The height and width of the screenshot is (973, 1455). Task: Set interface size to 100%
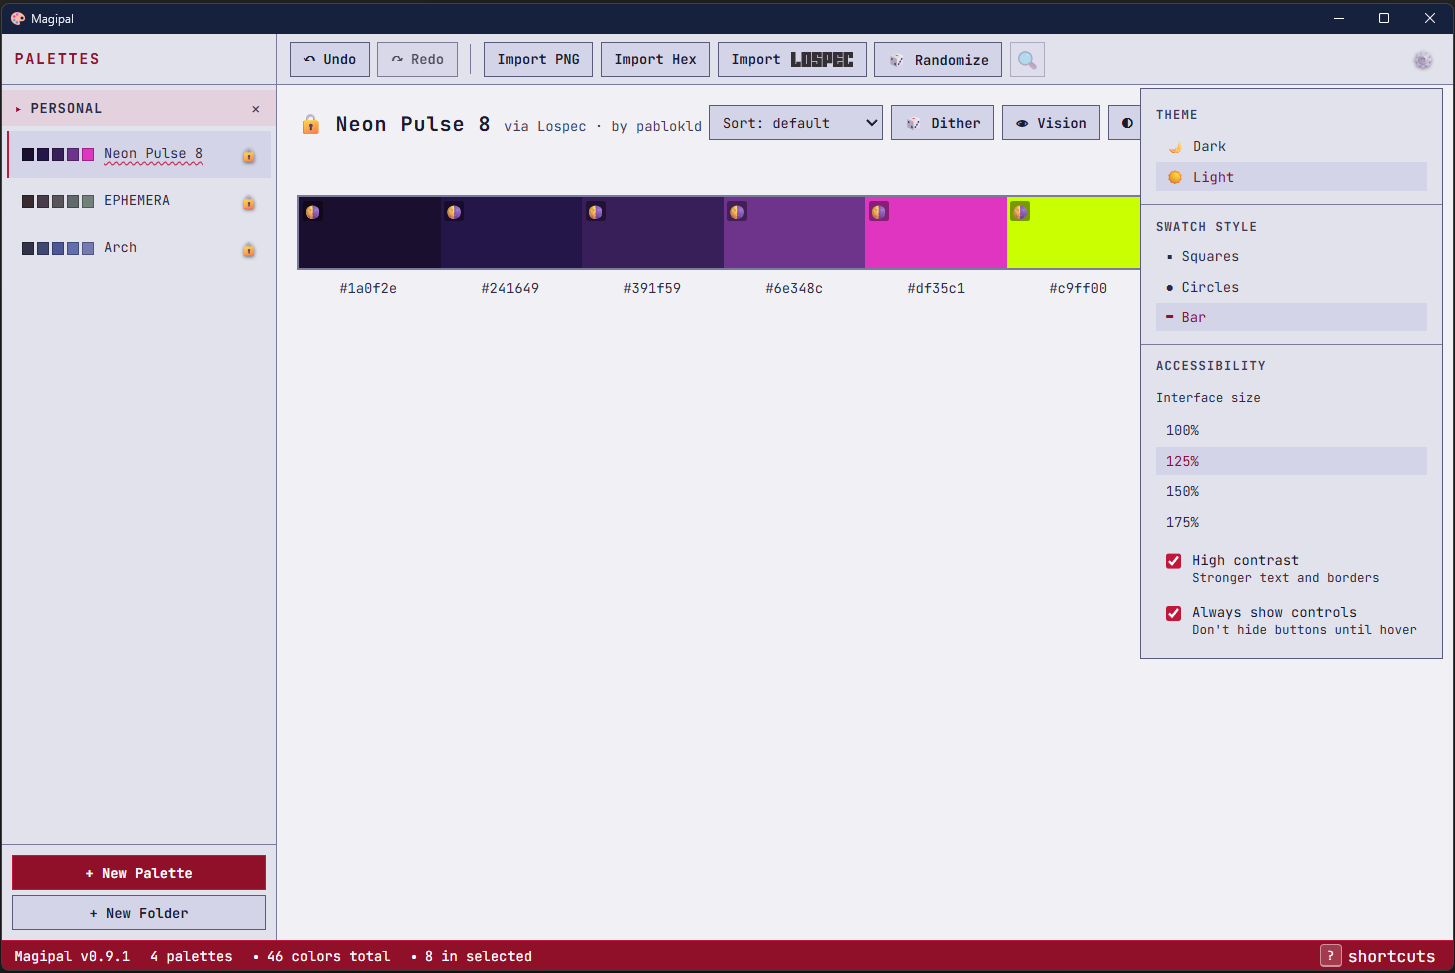click(x=1291, y=430)
